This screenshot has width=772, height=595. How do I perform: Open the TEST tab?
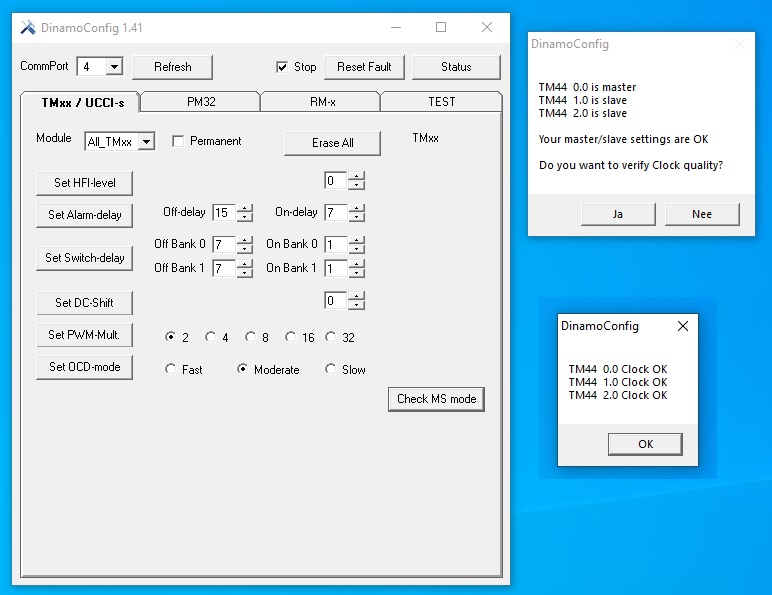[x=441, y=101]
